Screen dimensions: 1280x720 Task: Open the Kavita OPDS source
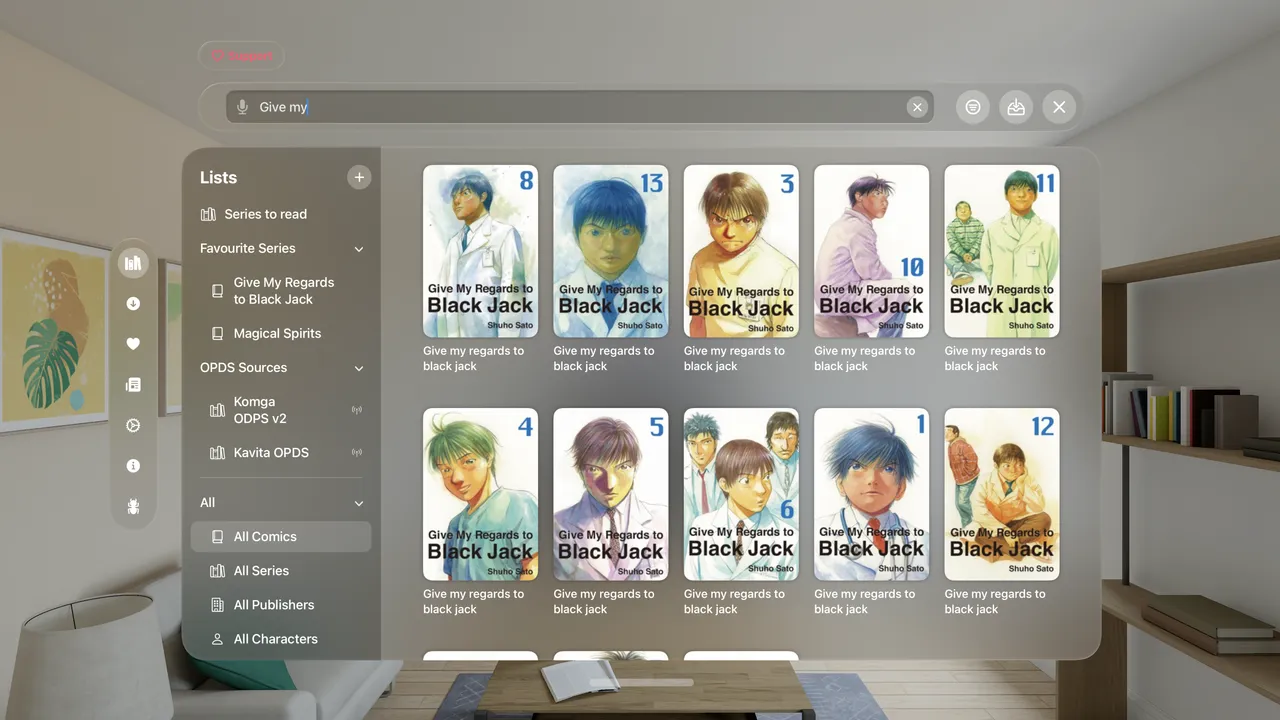pyautogui.click(x=281, y=452)
